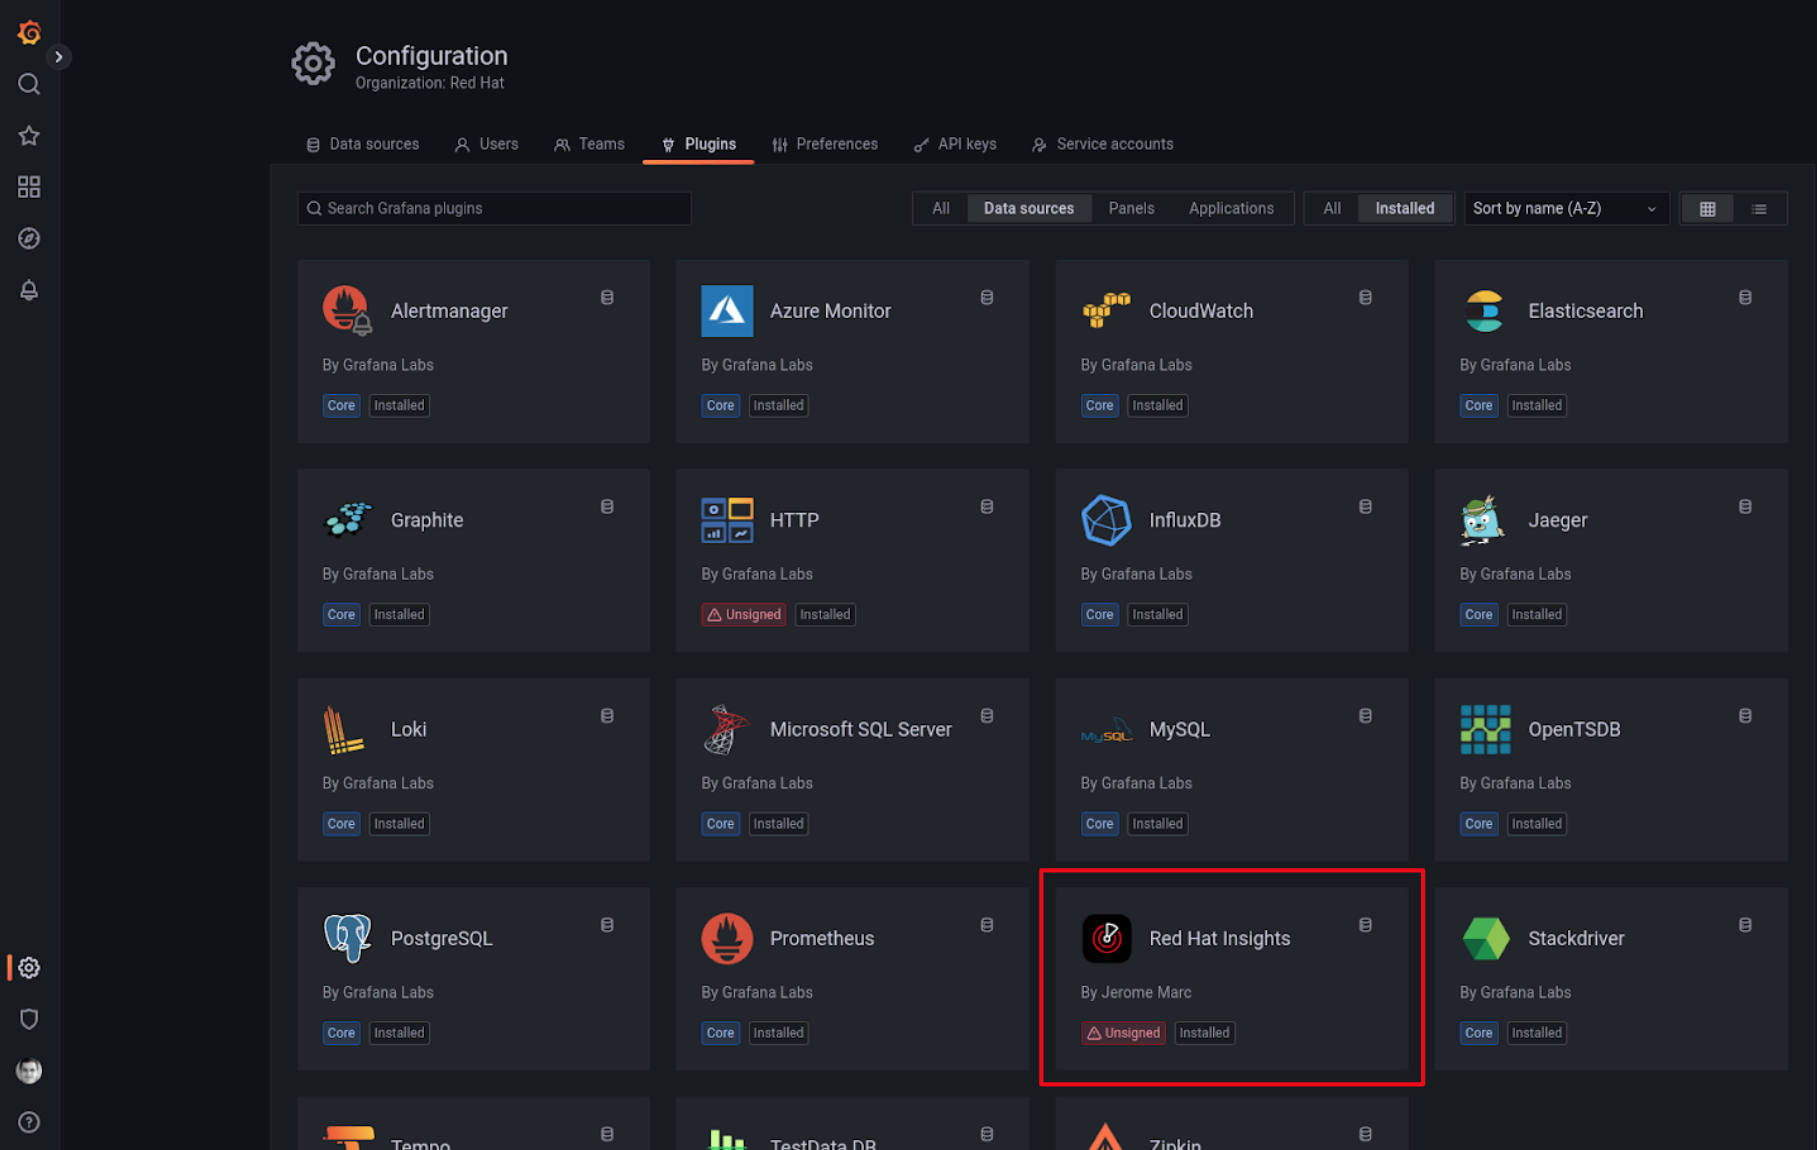The height and width of the screenshot is (1150, 1817).
Task: Open the Jaeger plugin title
Action: click(1557, 520)
